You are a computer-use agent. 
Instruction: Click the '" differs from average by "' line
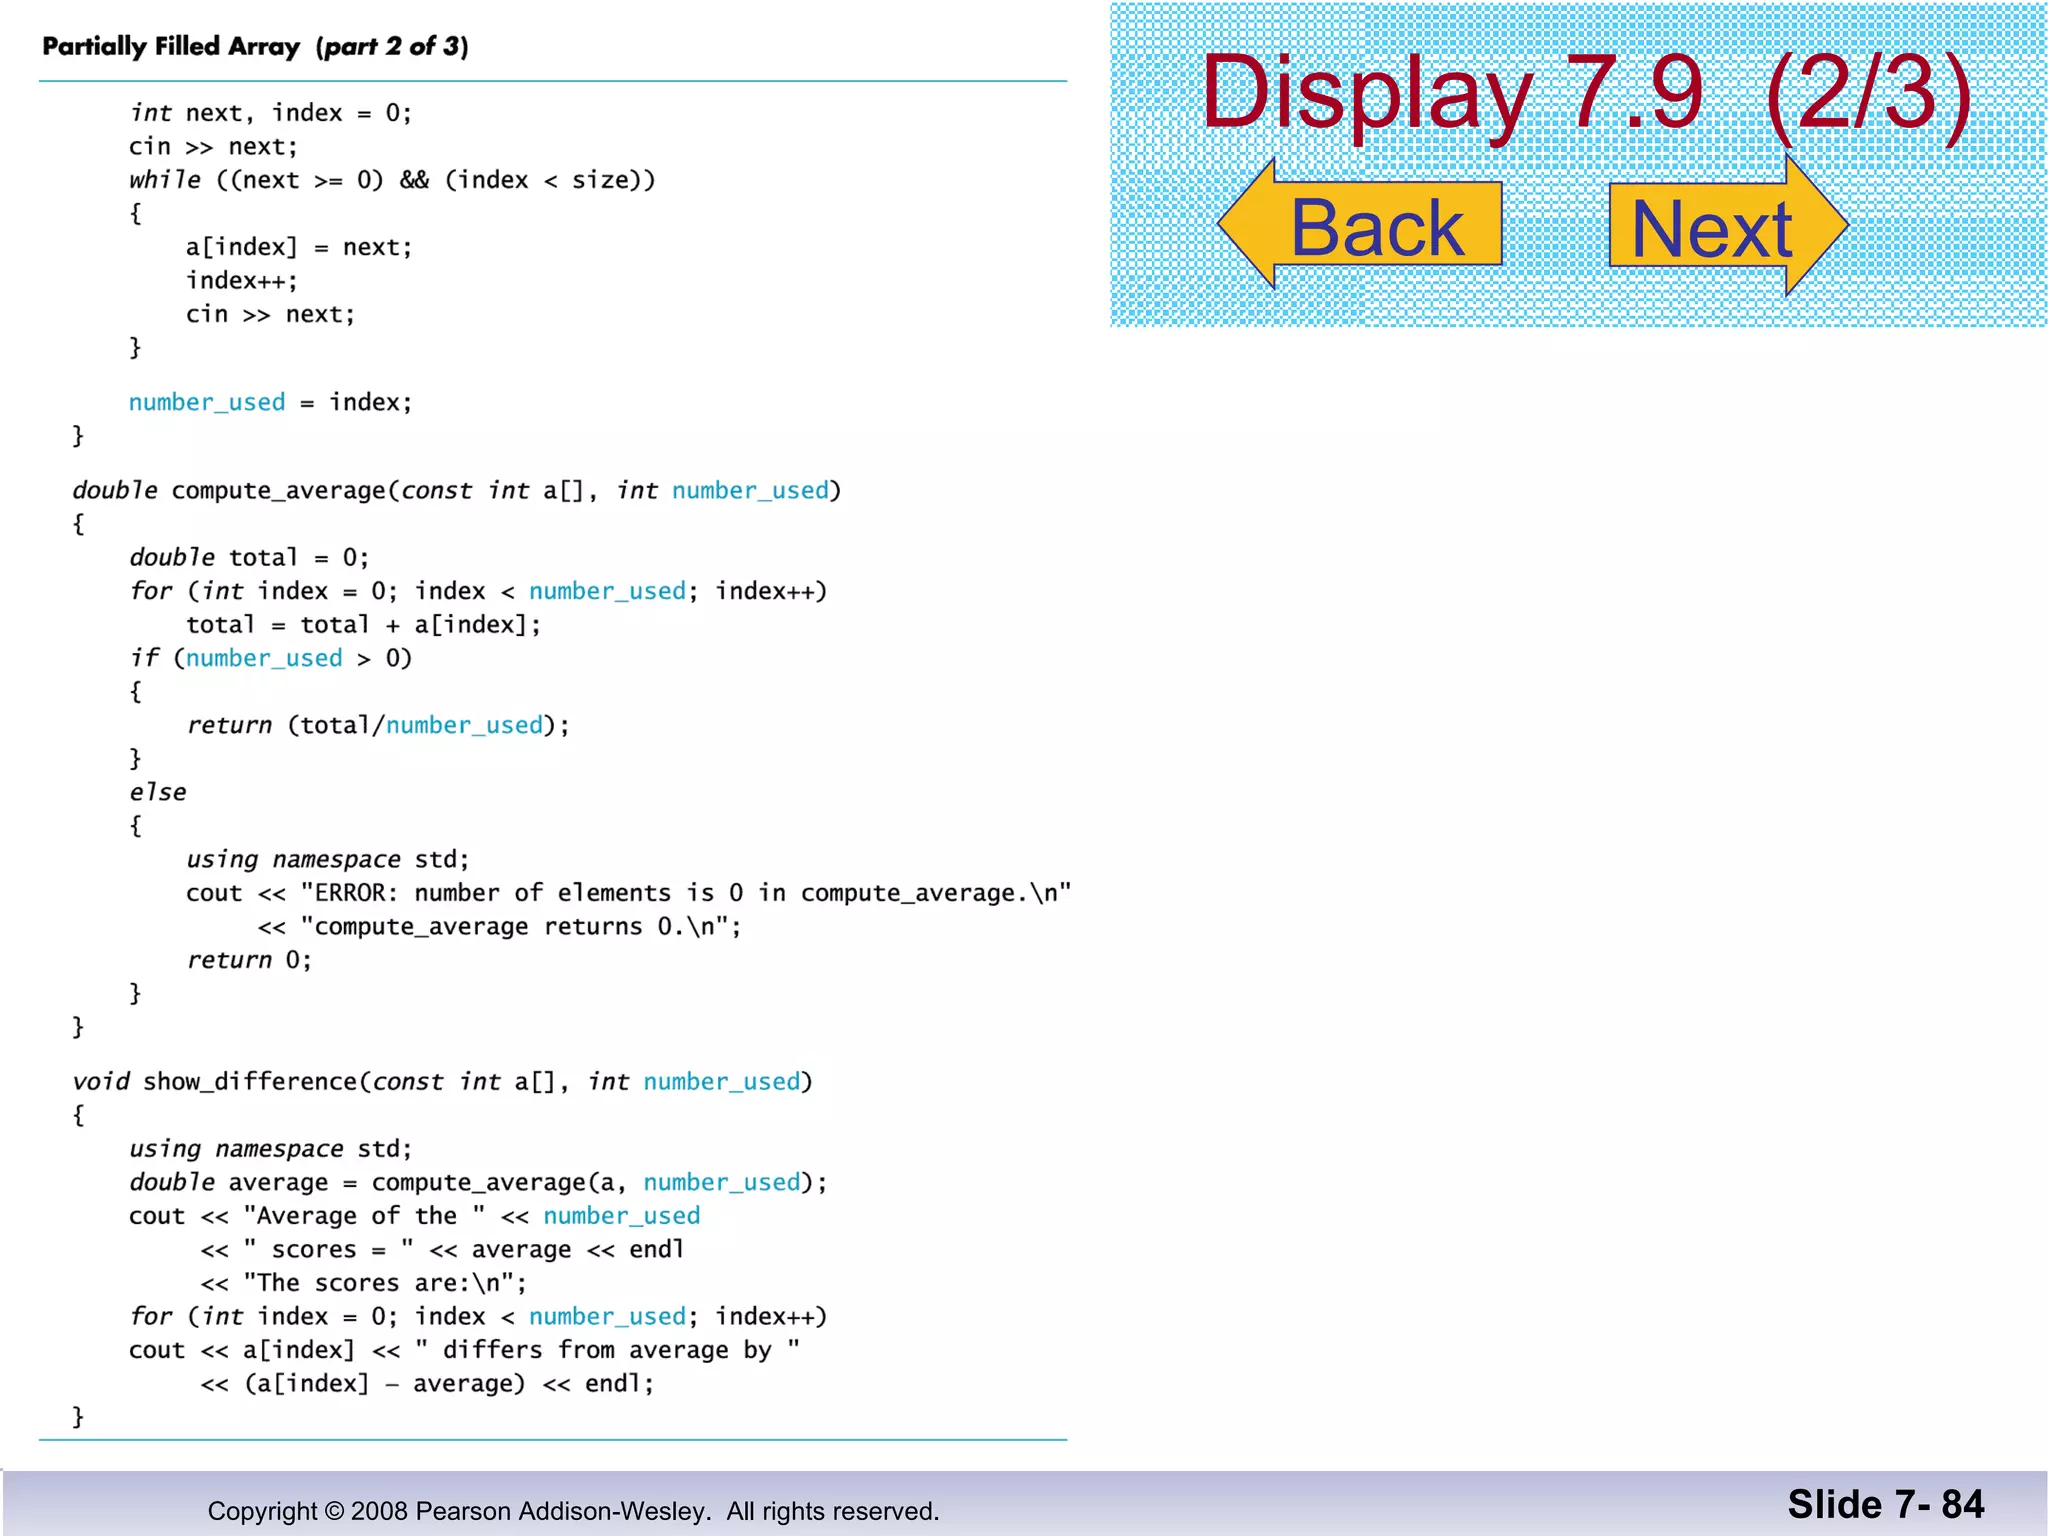coord(464,1350)
